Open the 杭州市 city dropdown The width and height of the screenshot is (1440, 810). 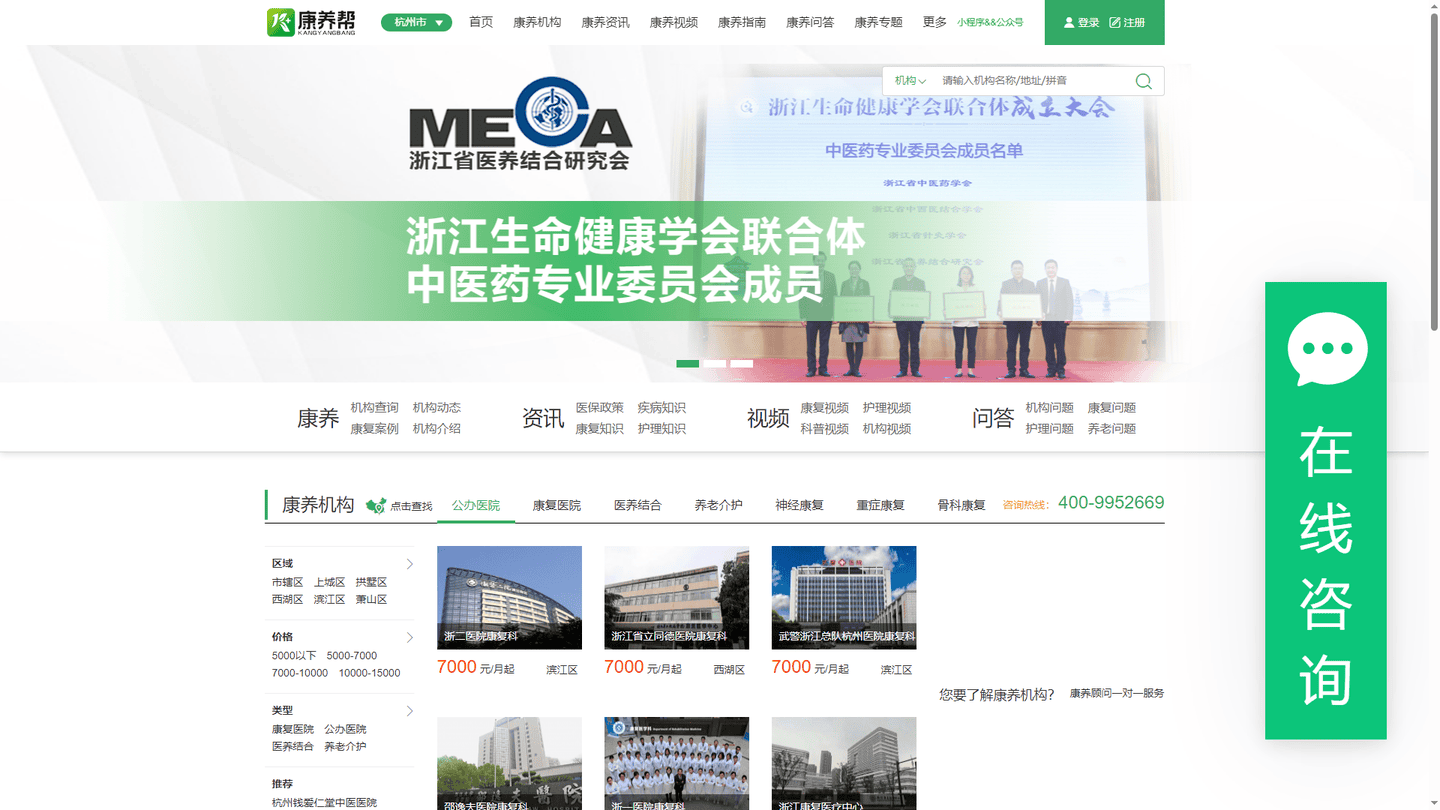[x=416, y=22]
